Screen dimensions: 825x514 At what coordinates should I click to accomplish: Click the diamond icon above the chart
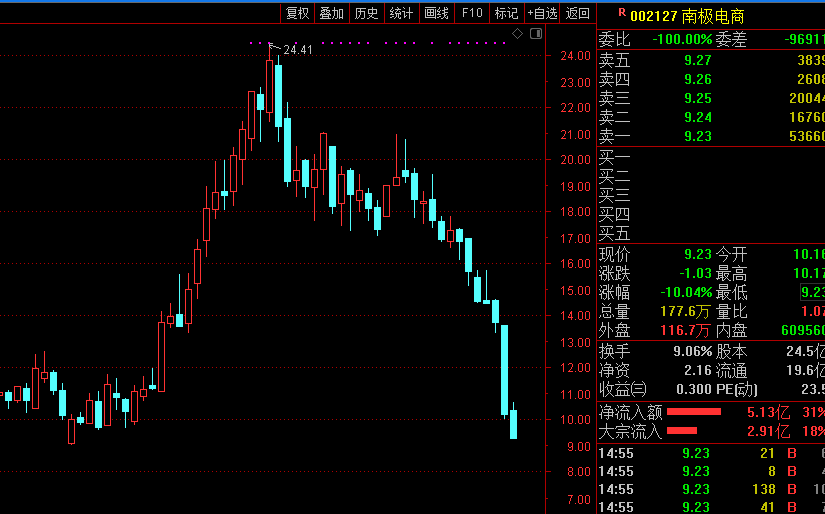click(x=518, y=34)
